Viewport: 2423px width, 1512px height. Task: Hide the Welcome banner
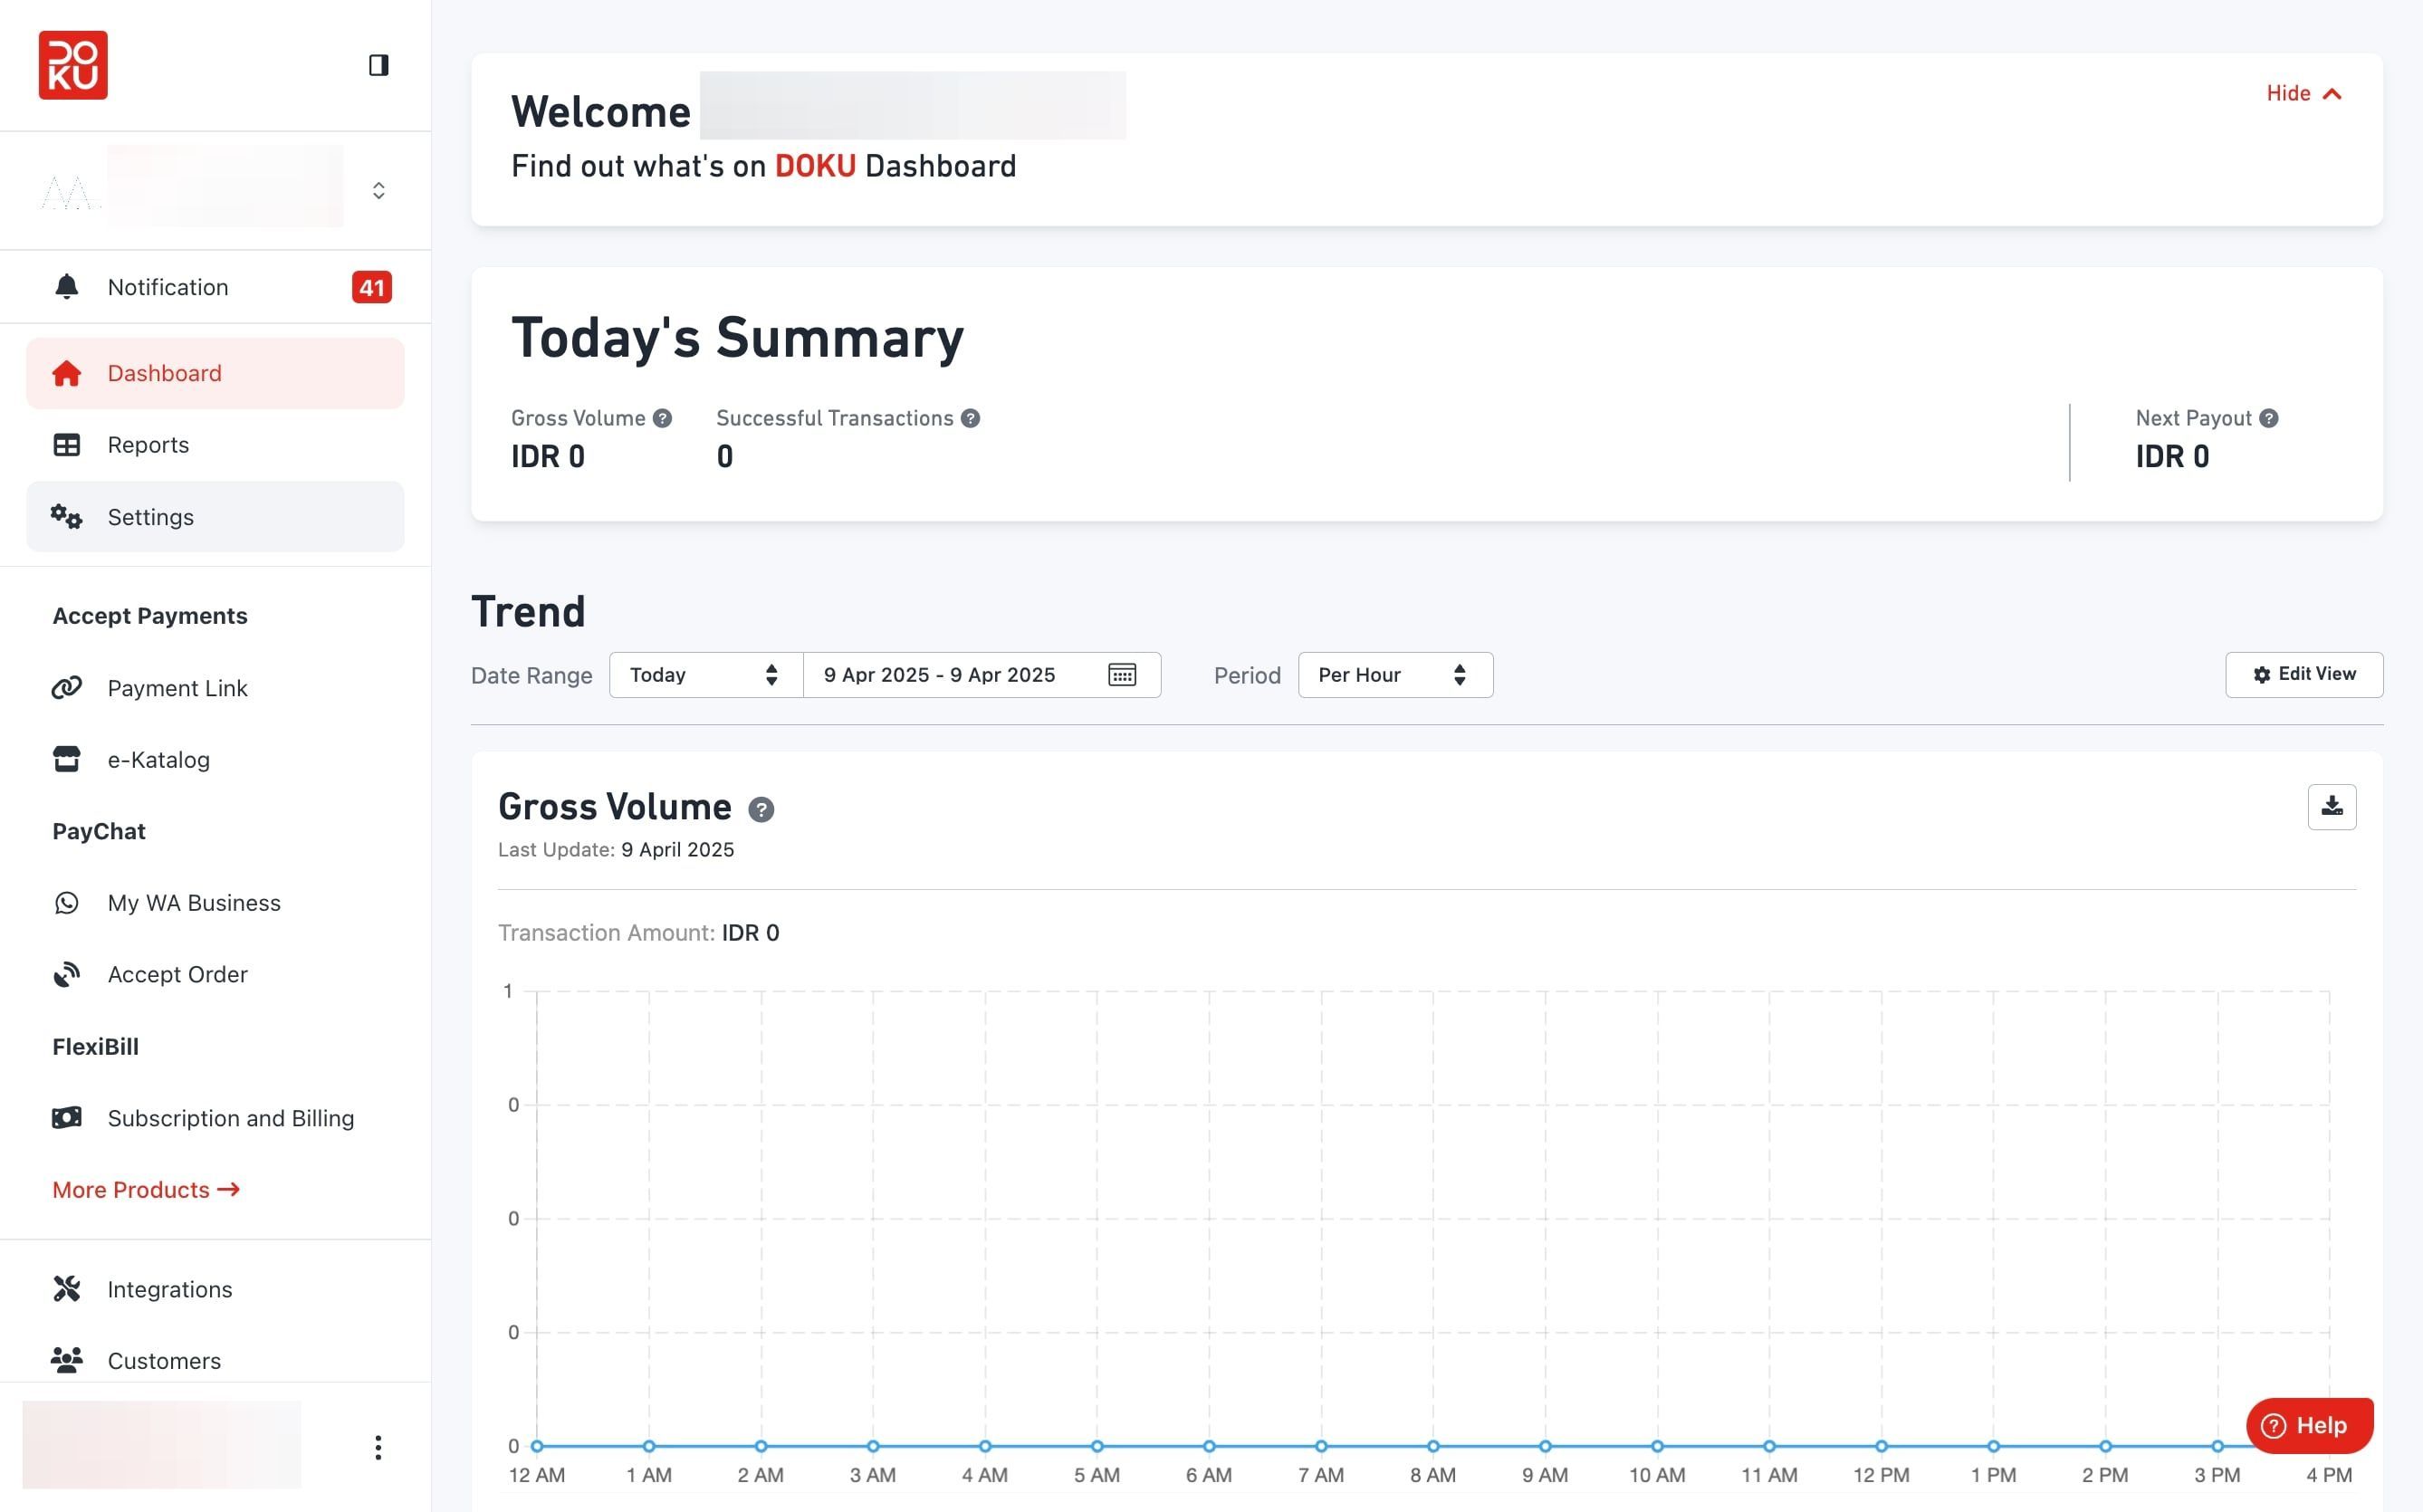pos(2303,93)
